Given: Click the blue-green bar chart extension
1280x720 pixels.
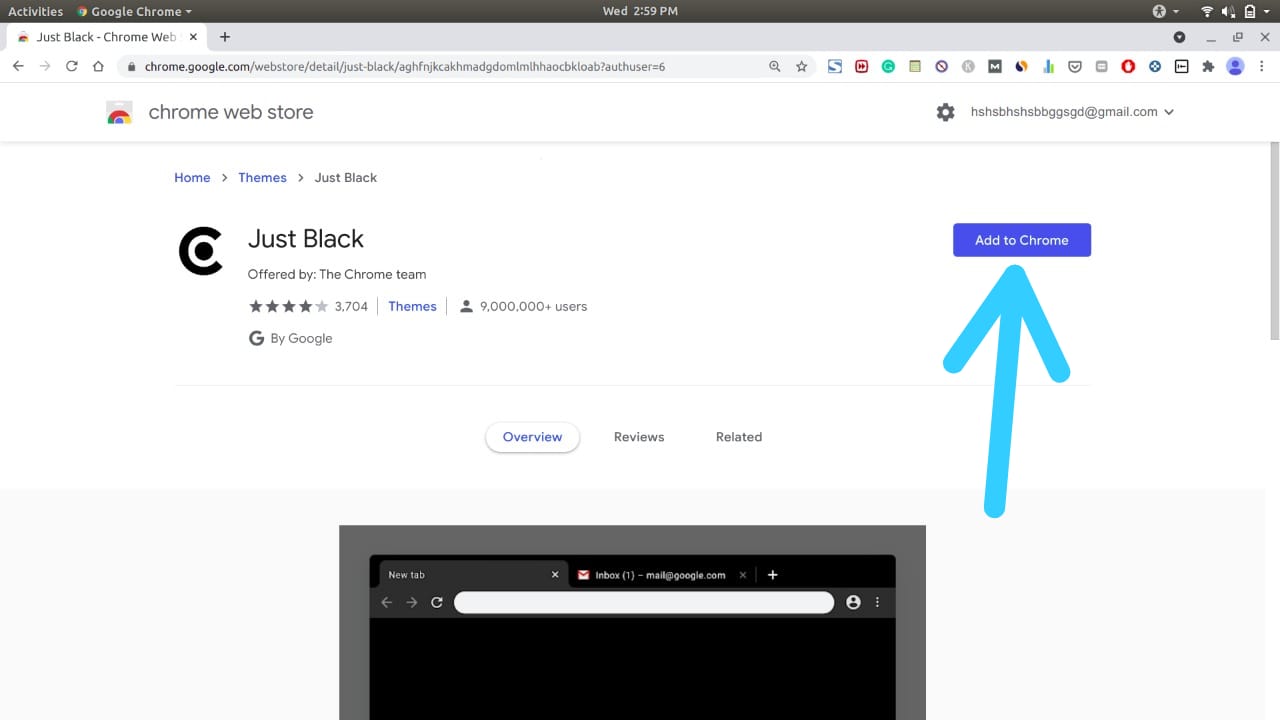Looking at the screenshot, I should click(1048, 66).
